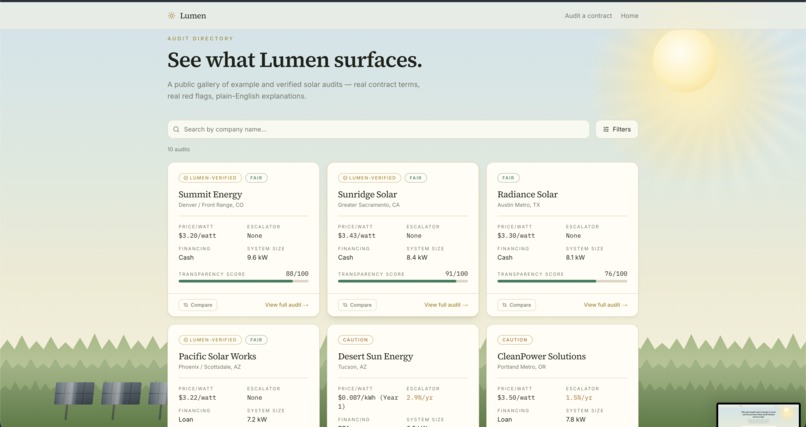The height and width of the screenshot is (427, 806).
Task: Click the Compare icon on Summit Energy card
Action: (x=186, y=305)
